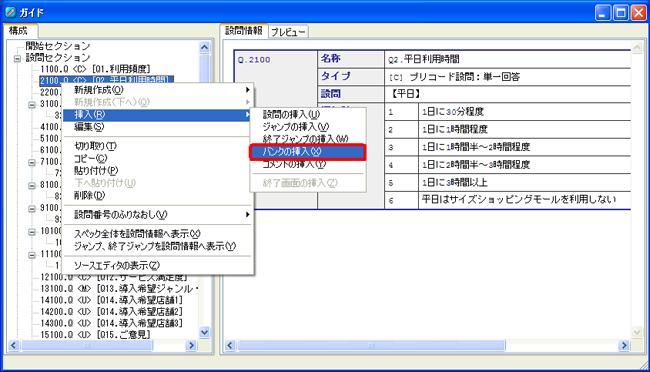The width and height of the screenshot is (650, 372).
Task: Click the 12100.0 Q12.サービス満足度 tree row
Action: click(x=114, y=277)
